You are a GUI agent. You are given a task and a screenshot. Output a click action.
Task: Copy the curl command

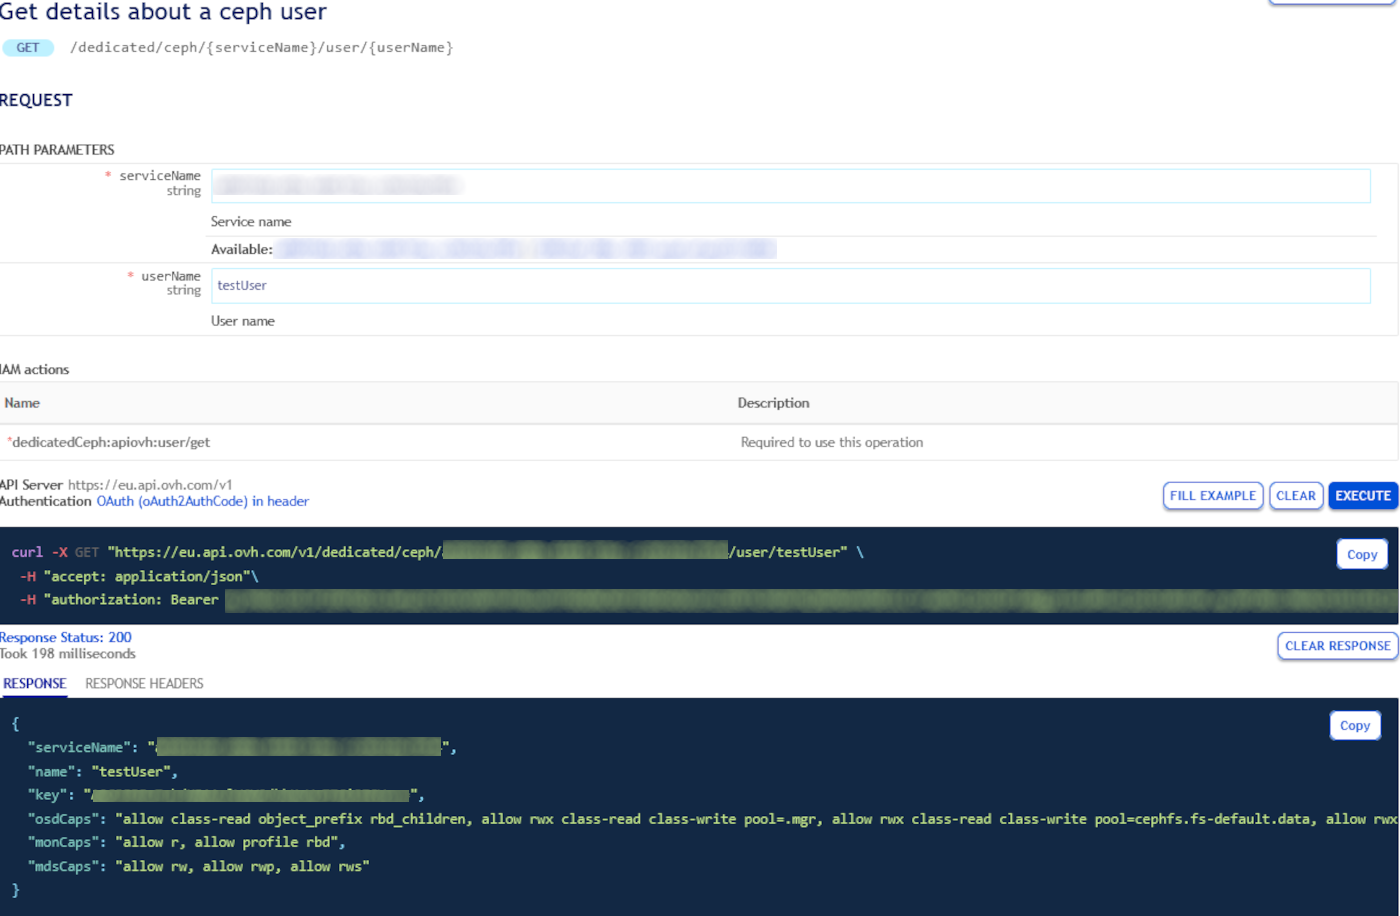[1362, 553]
